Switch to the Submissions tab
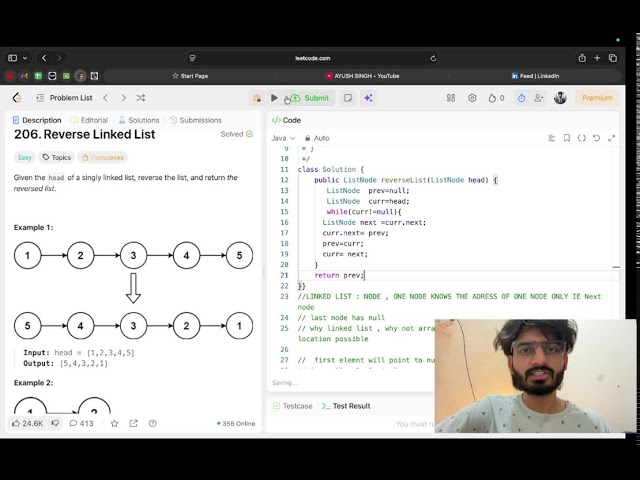This screenshot has height=480, width=640. click(196, 120)
